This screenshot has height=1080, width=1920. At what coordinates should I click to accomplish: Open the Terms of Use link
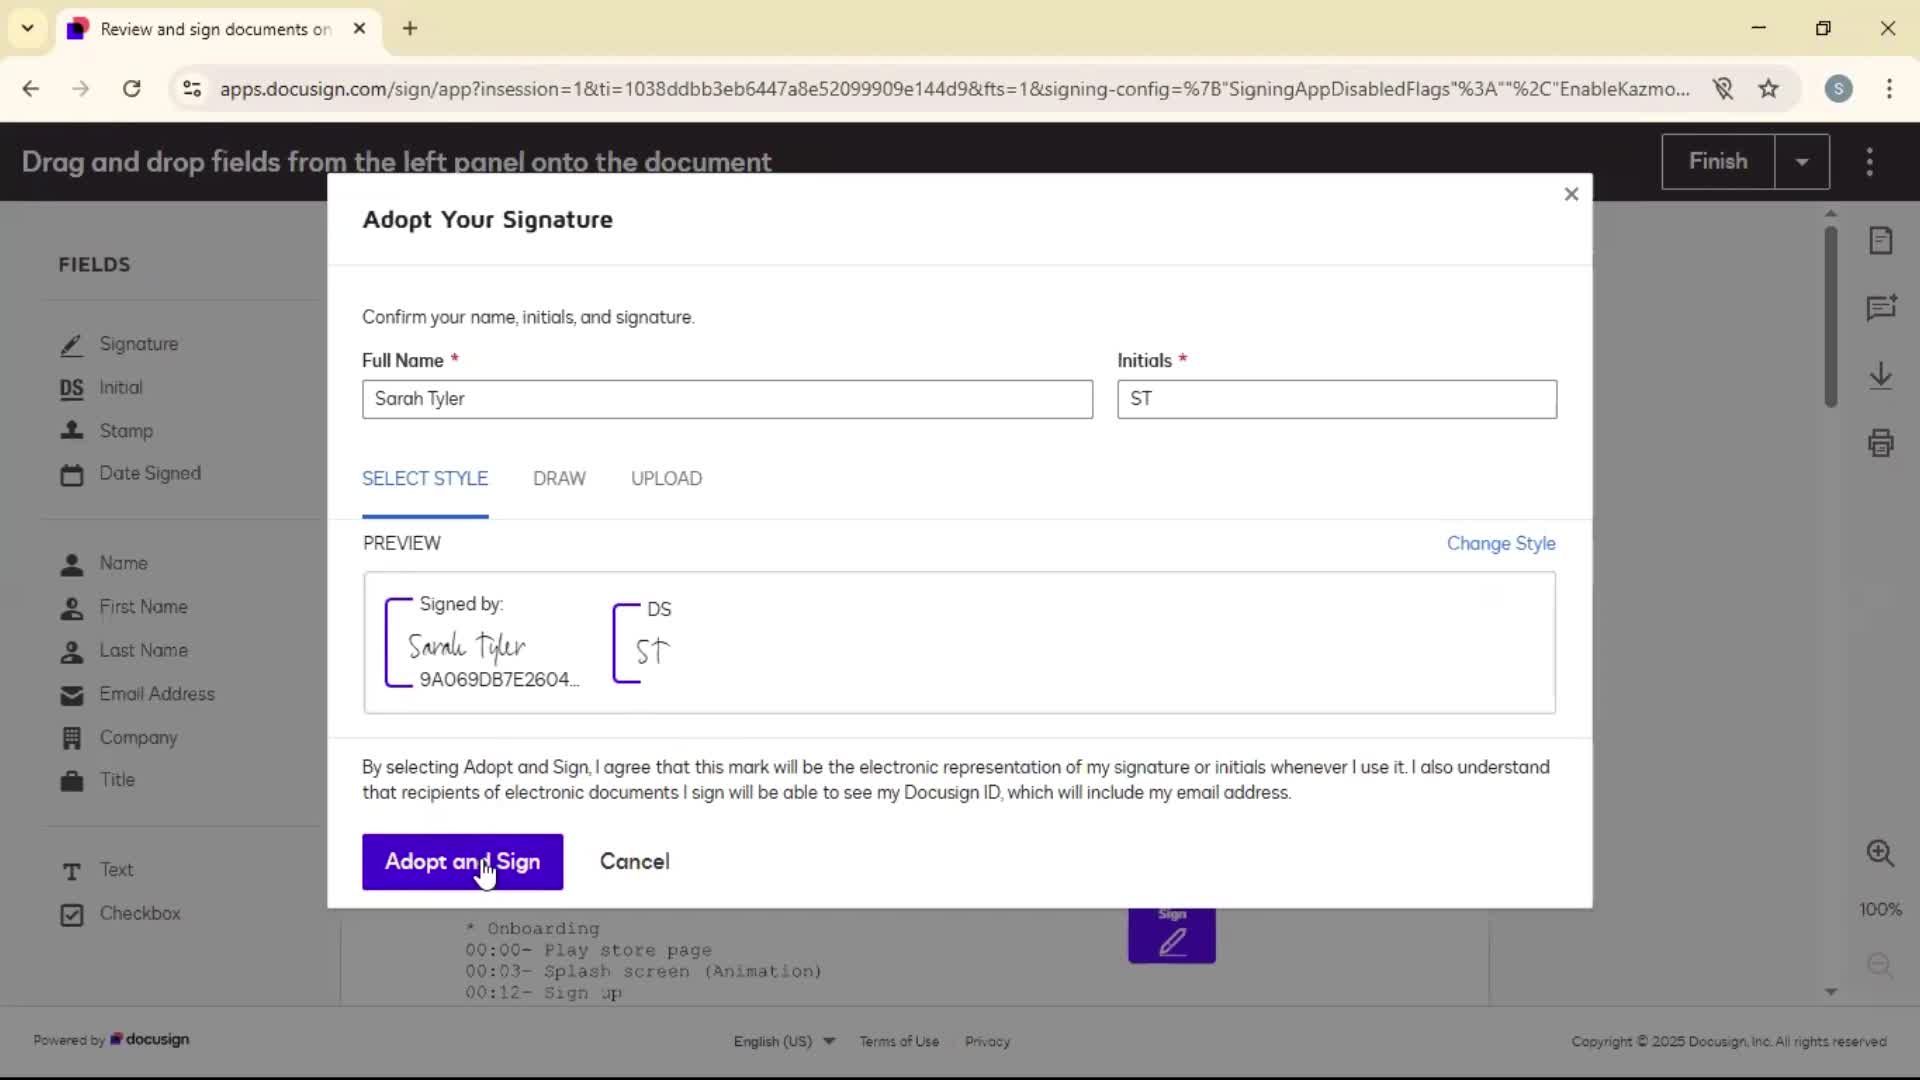899,1041
